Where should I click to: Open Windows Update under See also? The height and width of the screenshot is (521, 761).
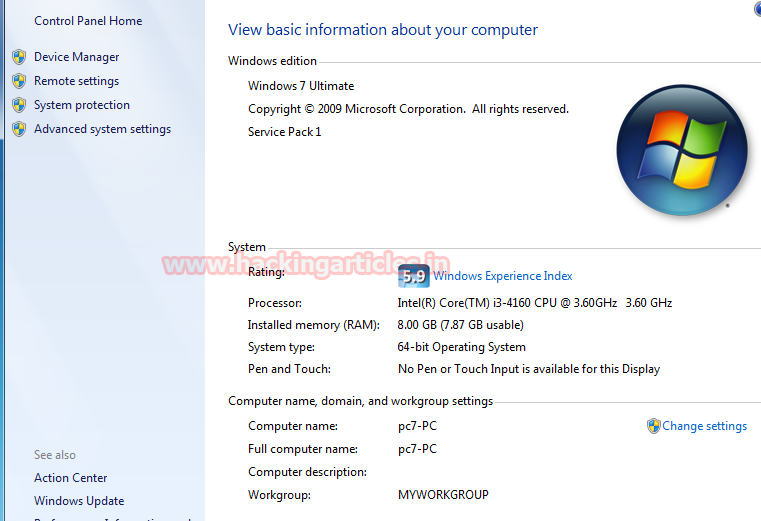pos(79,501)
